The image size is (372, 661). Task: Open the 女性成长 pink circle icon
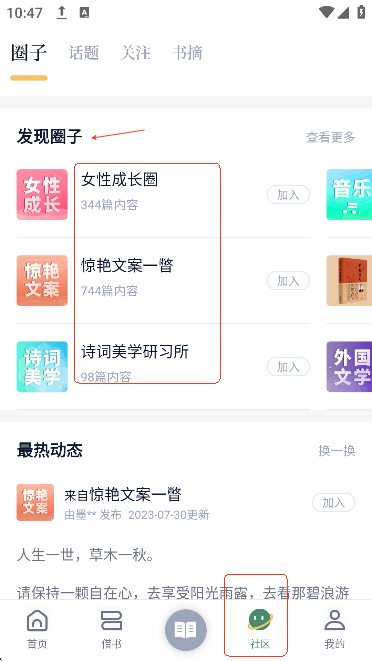[x=42, y=194]
